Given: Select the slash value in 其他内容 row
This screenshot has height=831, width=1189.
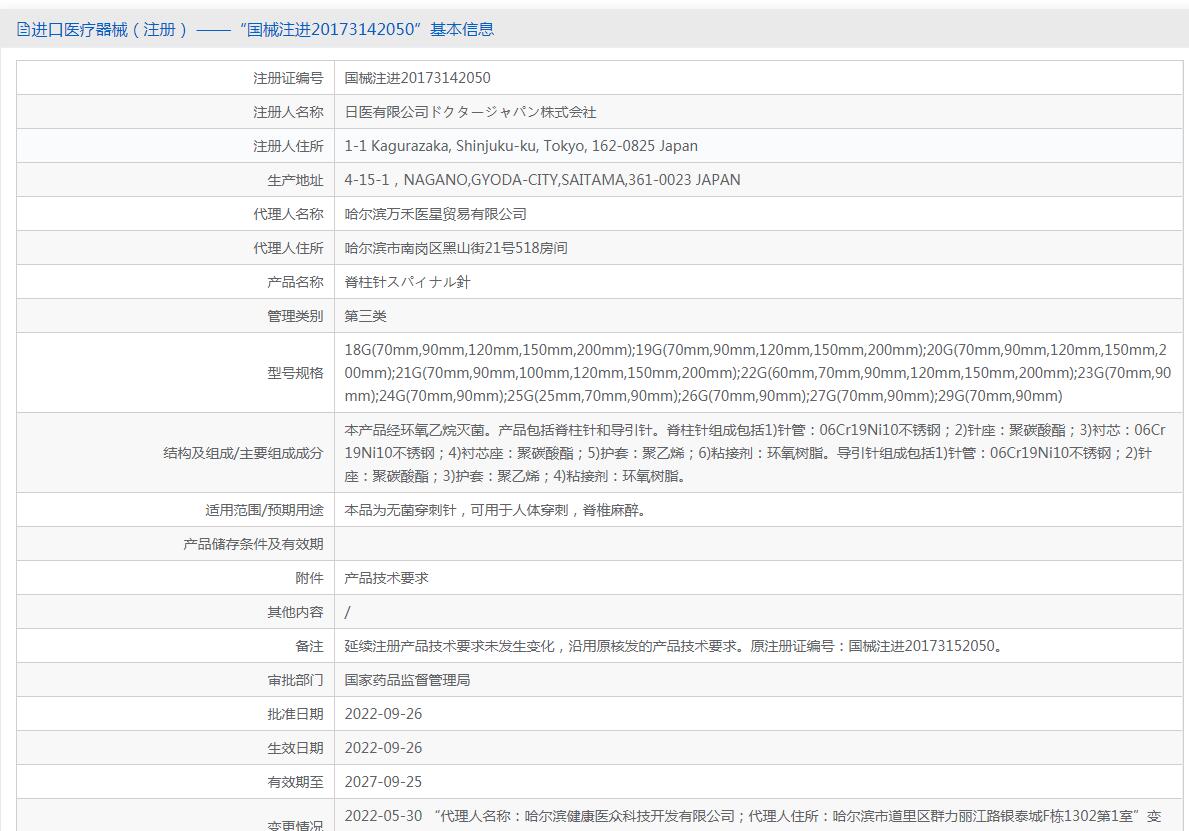Looking at the screenshot, I should (347, 613).
